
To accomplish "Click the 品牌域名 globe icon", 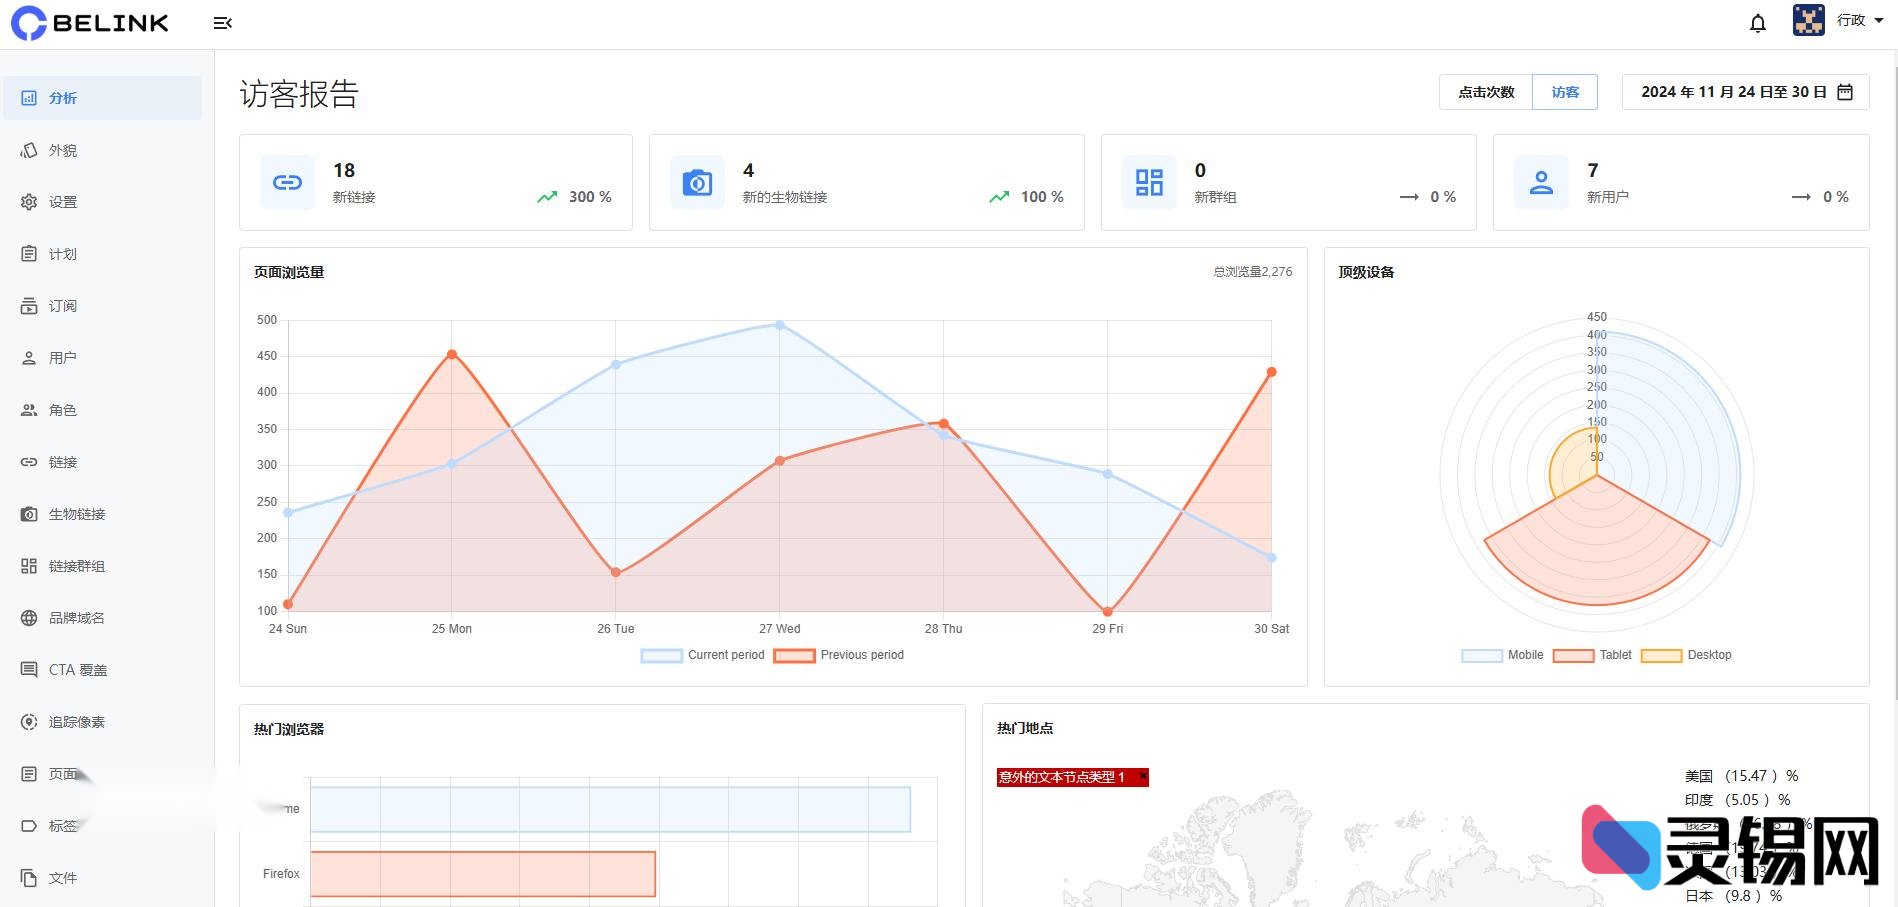I will (x=29, y=618).
